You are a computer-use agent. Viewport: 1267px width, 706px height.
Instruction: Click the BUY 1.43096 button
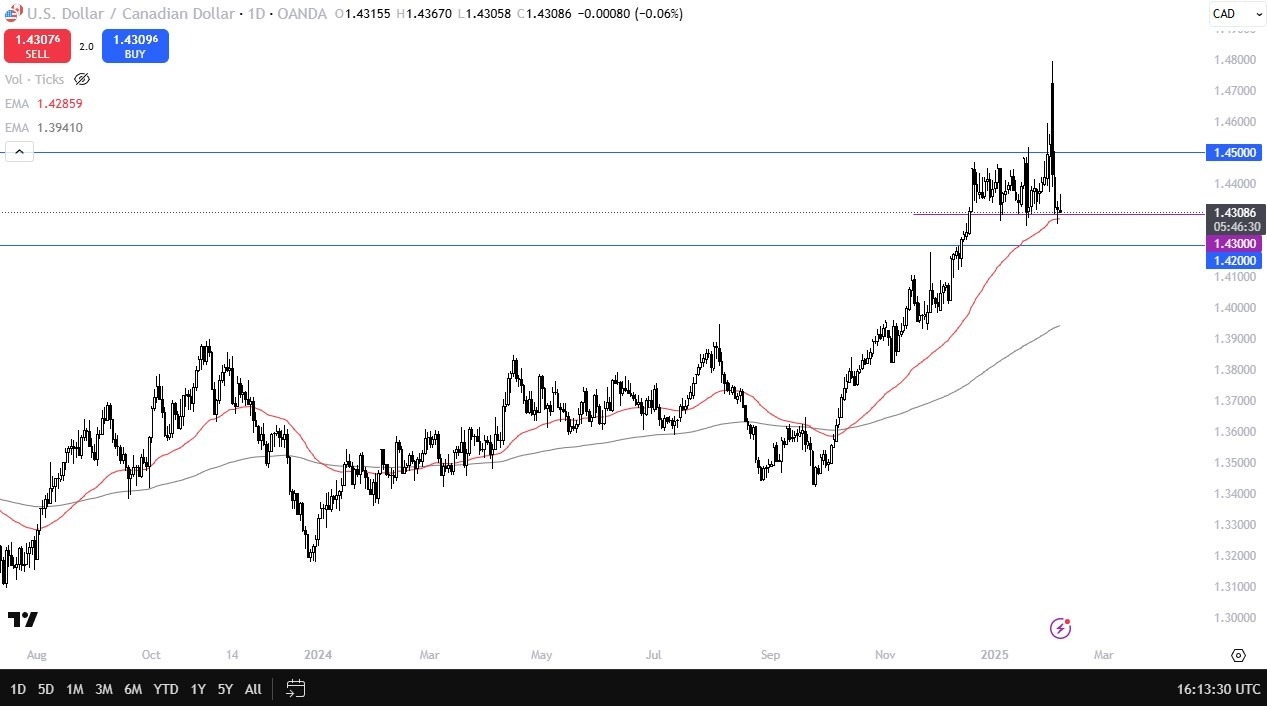[x=135, y=46]
